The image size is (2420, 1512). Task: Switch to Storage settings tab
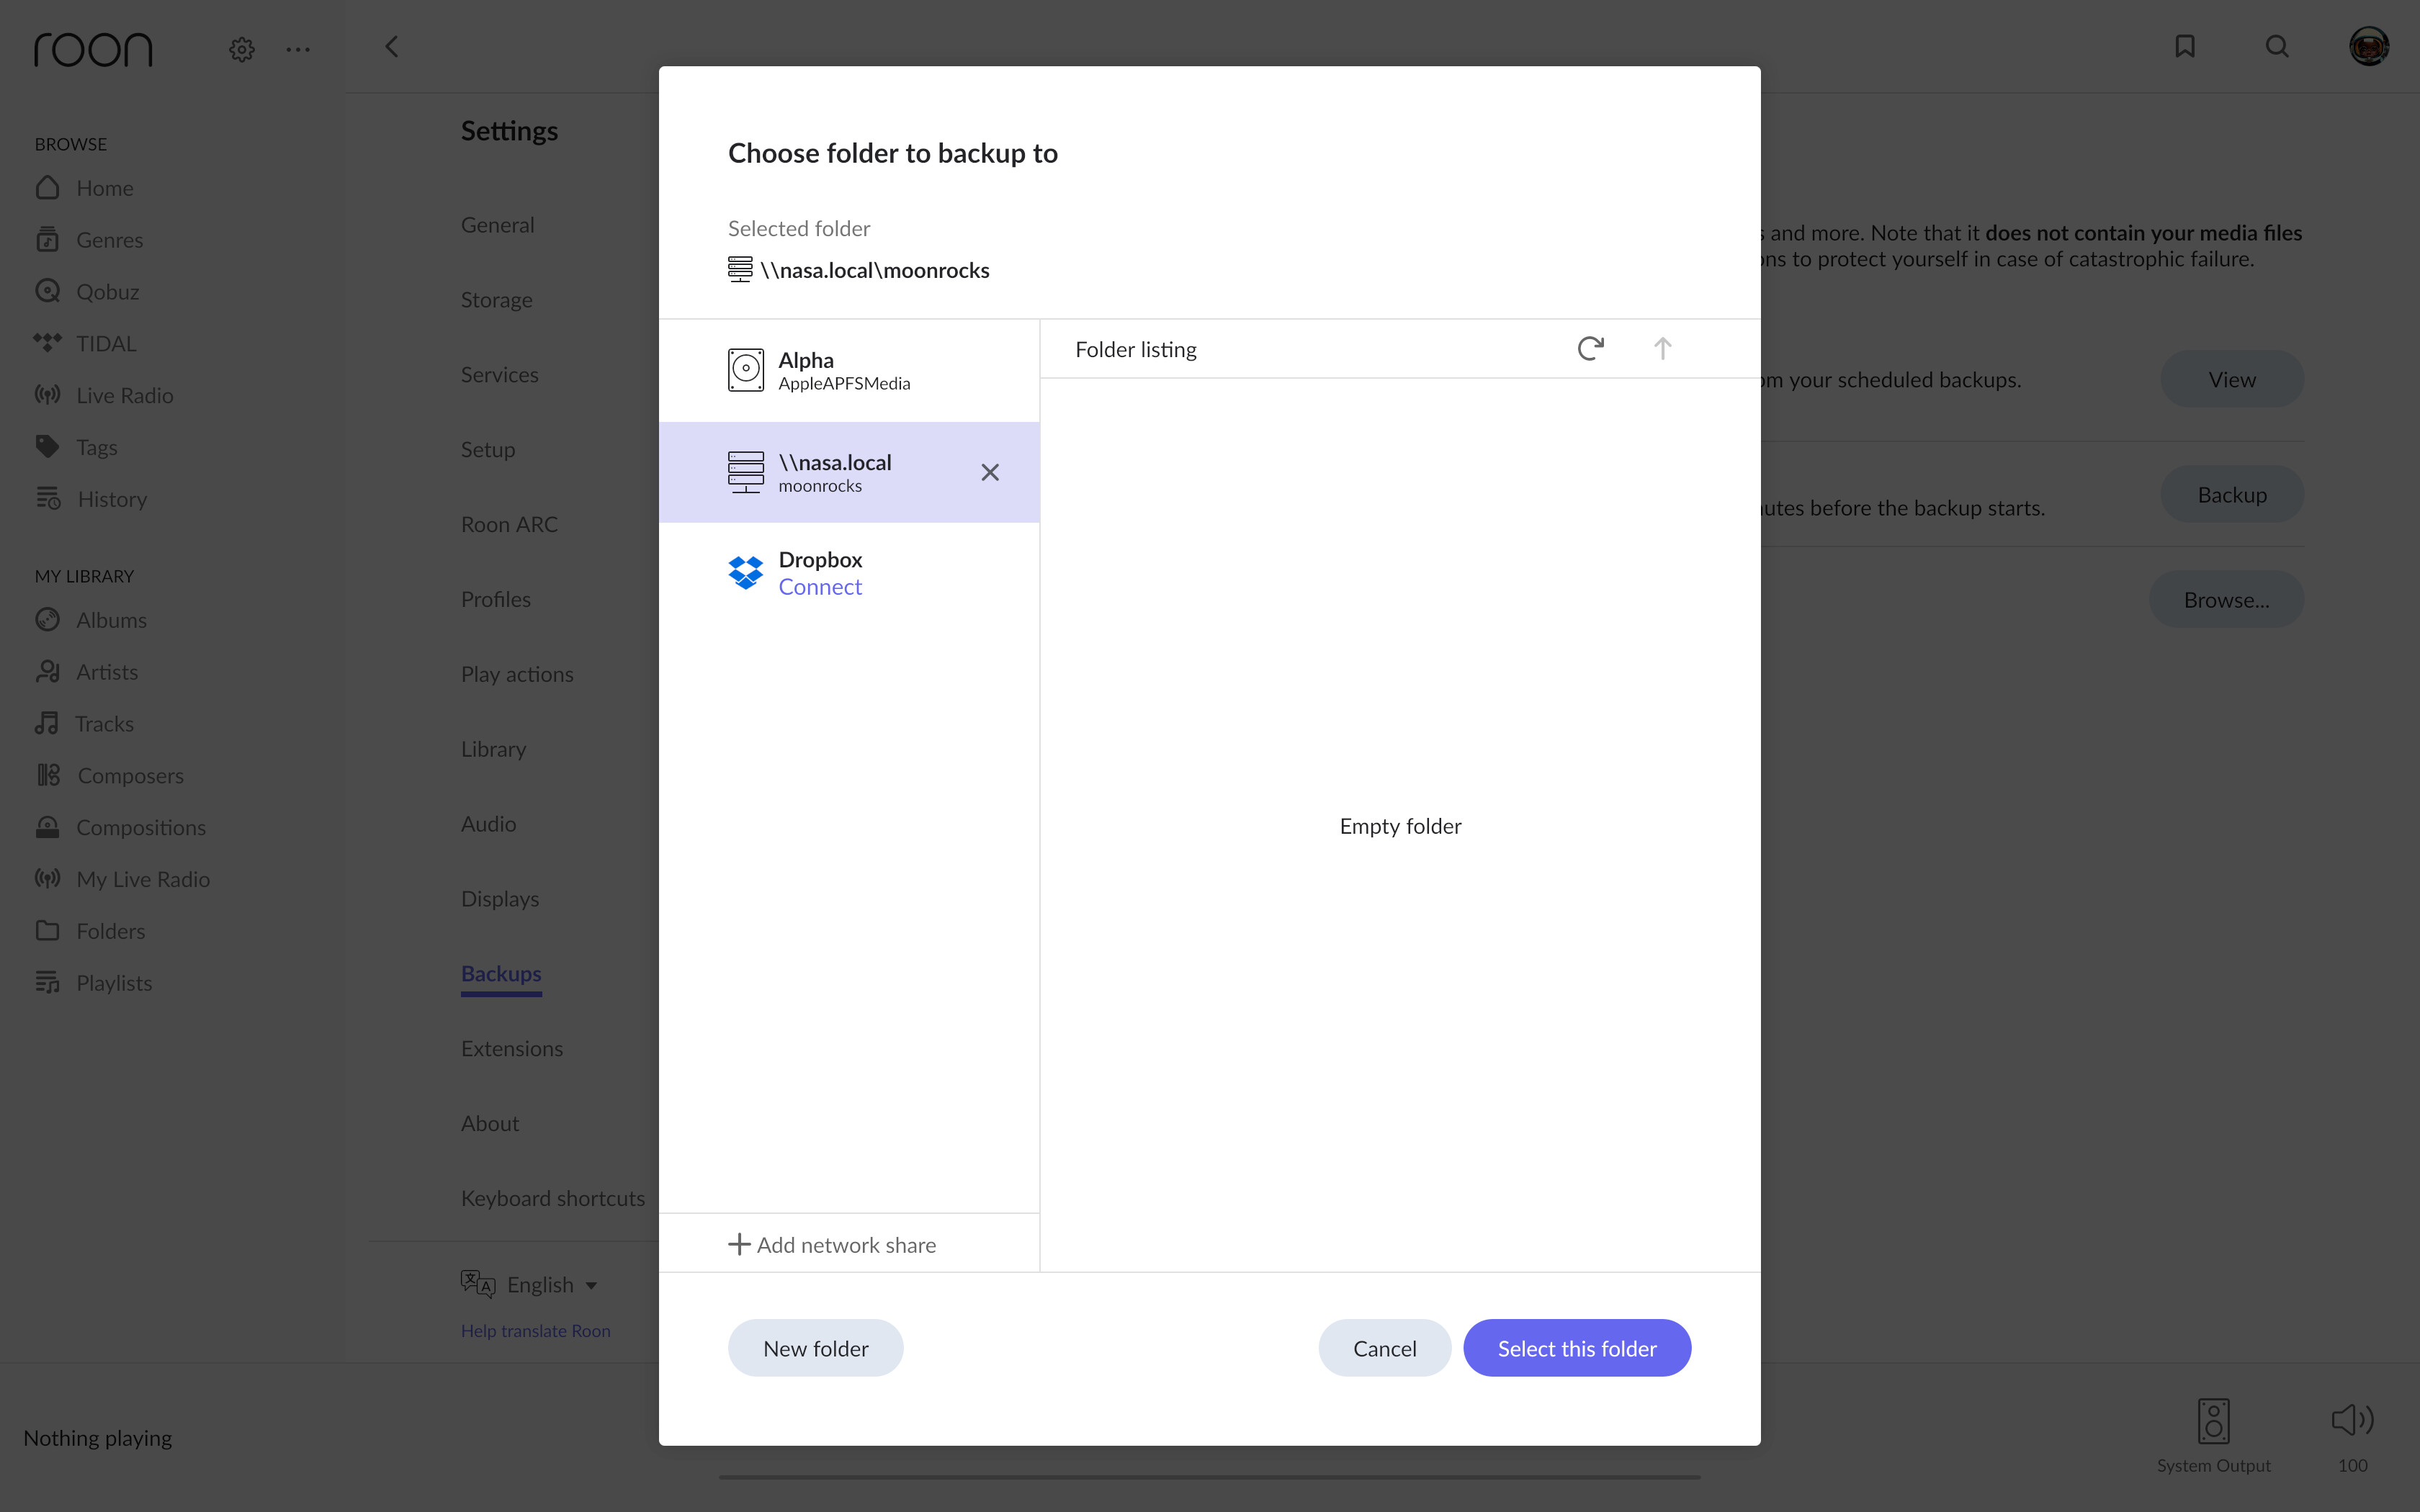496,300
